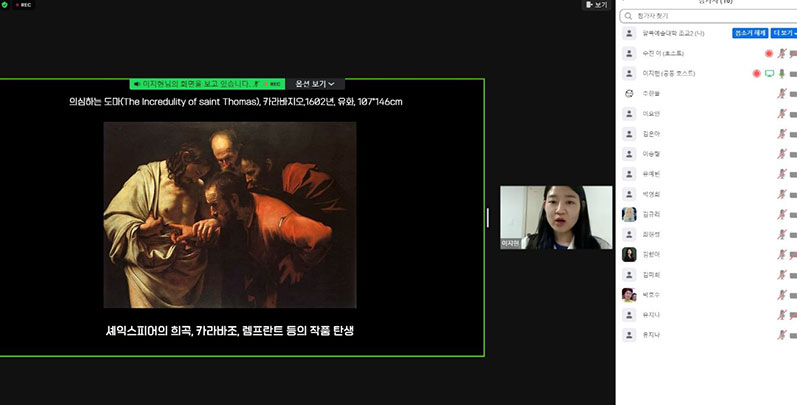Click the green screen share icon for 이지현
797x405 pixels.
click(770, 74)
